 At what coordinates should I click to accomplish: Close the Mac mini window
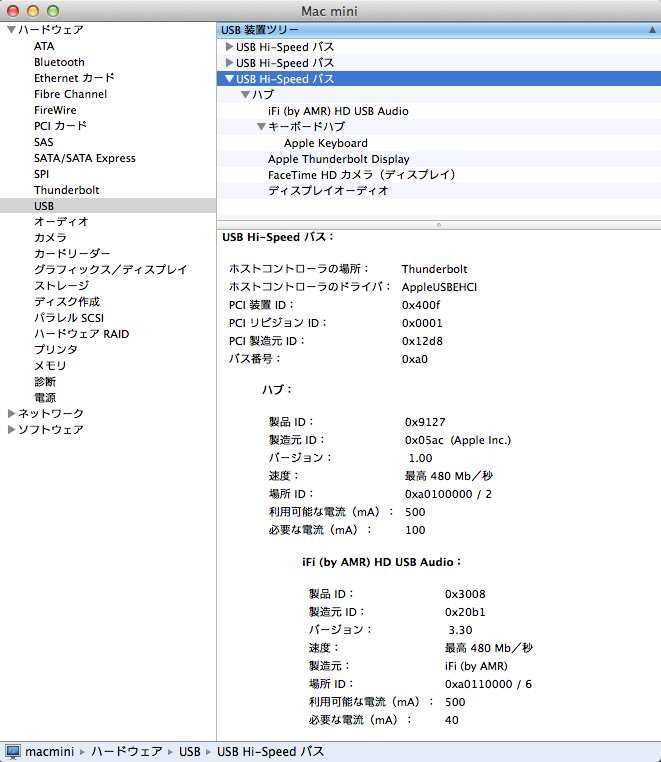13,11
